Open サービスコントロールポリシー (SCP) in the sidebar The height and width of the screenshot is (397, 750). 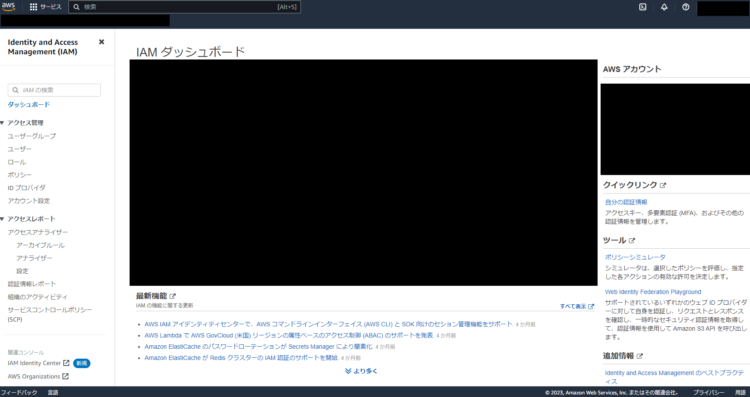(x=50, y=314)
